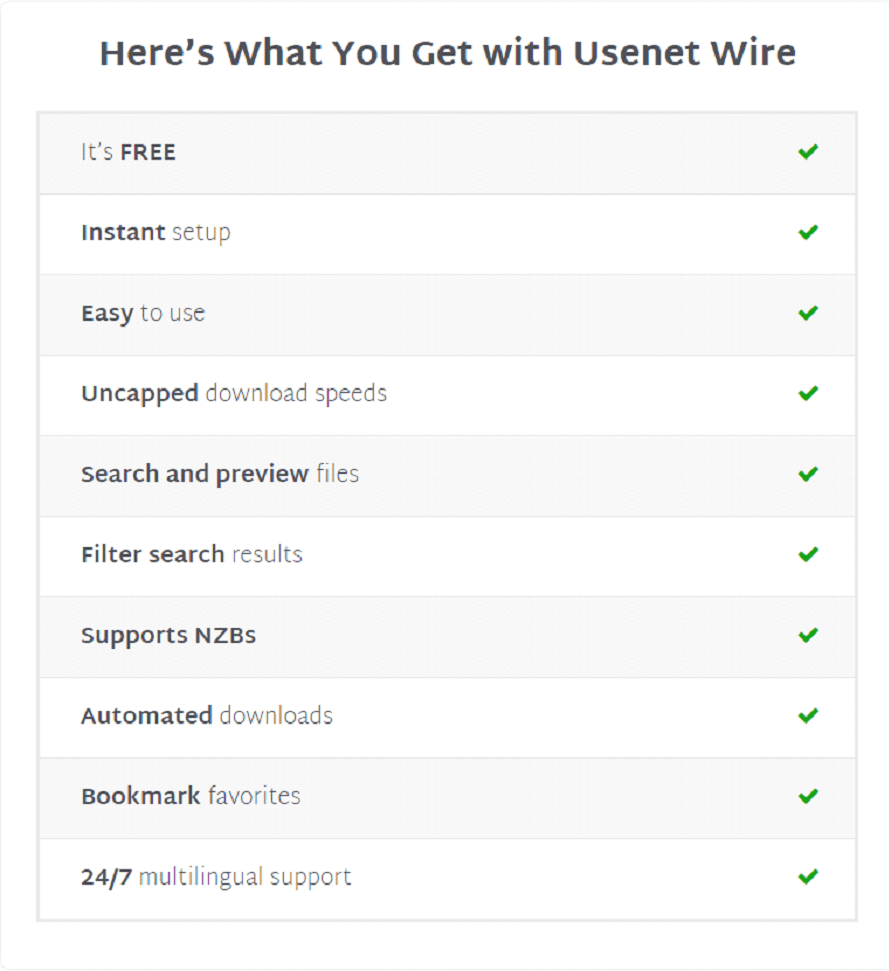Click the "It's FREE" feature text
Screen dimensions: 889x971
click(x=128, y=153)
